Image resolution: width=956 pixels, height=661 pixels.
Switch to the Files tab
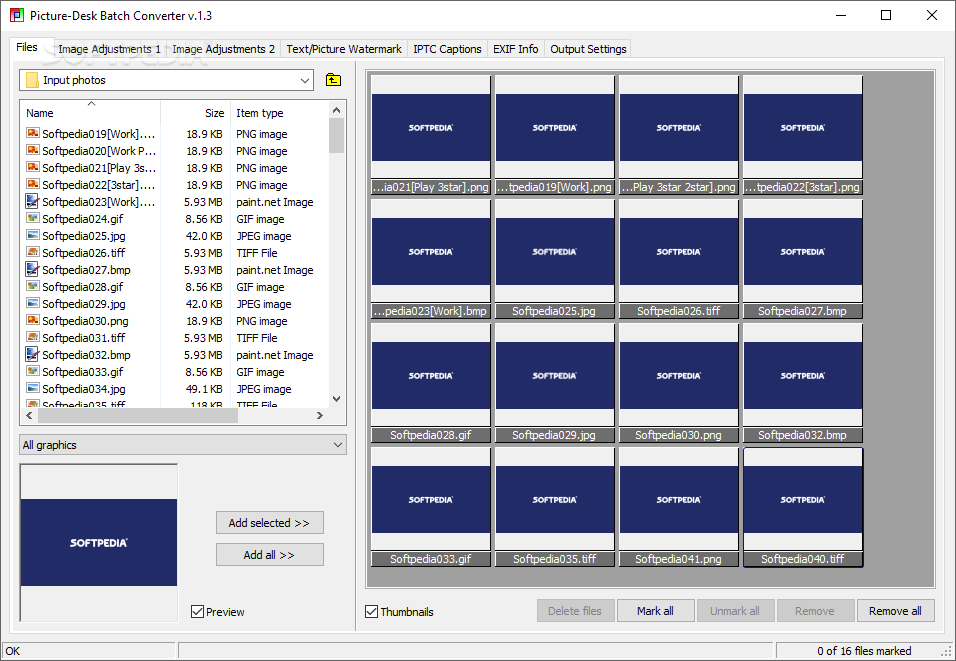pyautogui.click(x=27, y=47)
